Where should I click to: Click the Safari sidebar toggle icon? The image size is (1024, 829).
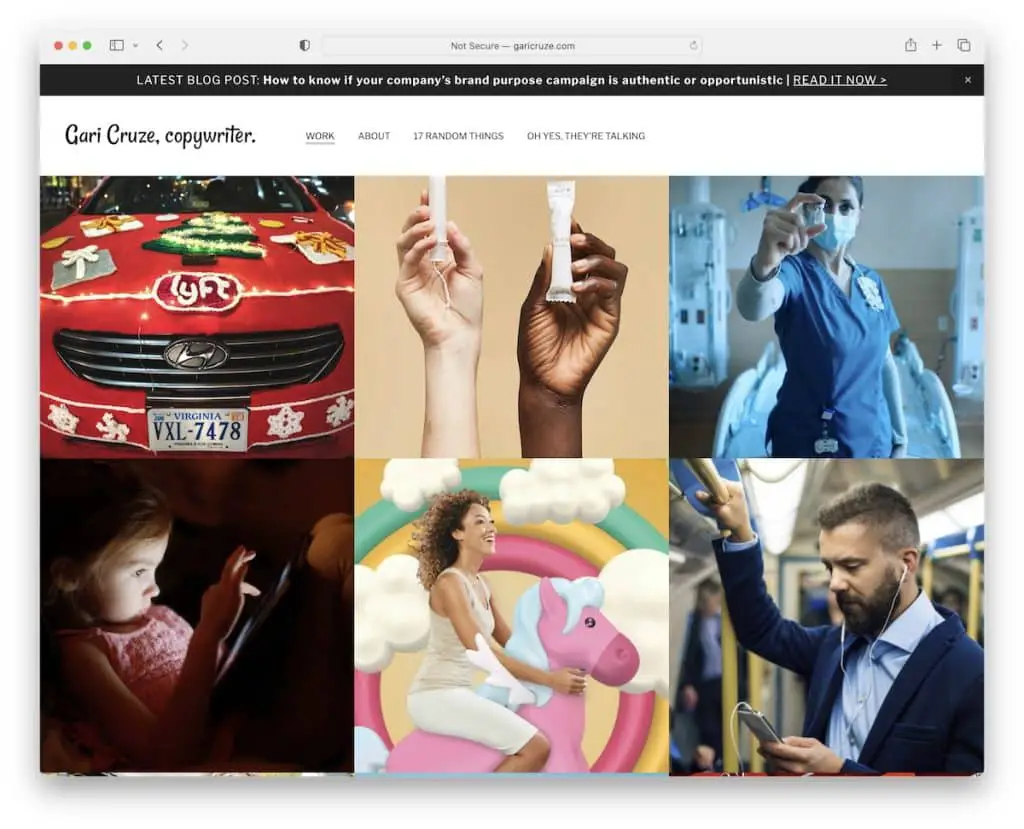[x=116, y=45]
